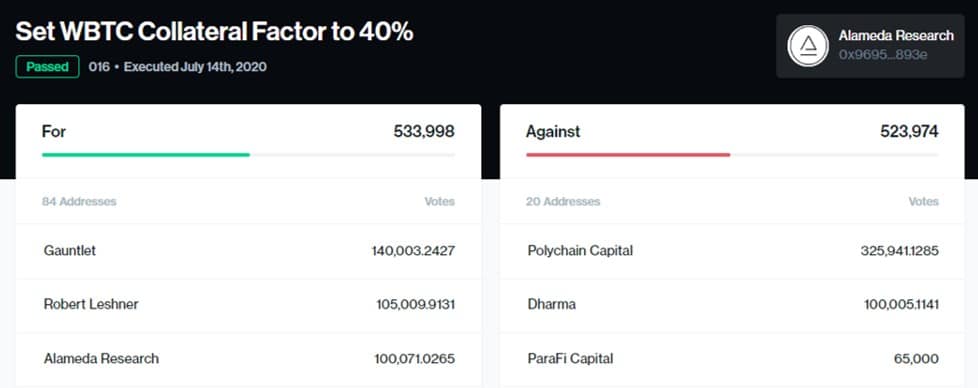Open Gauntlet voter row
The image size is (978, 388).
click(248, 251)
